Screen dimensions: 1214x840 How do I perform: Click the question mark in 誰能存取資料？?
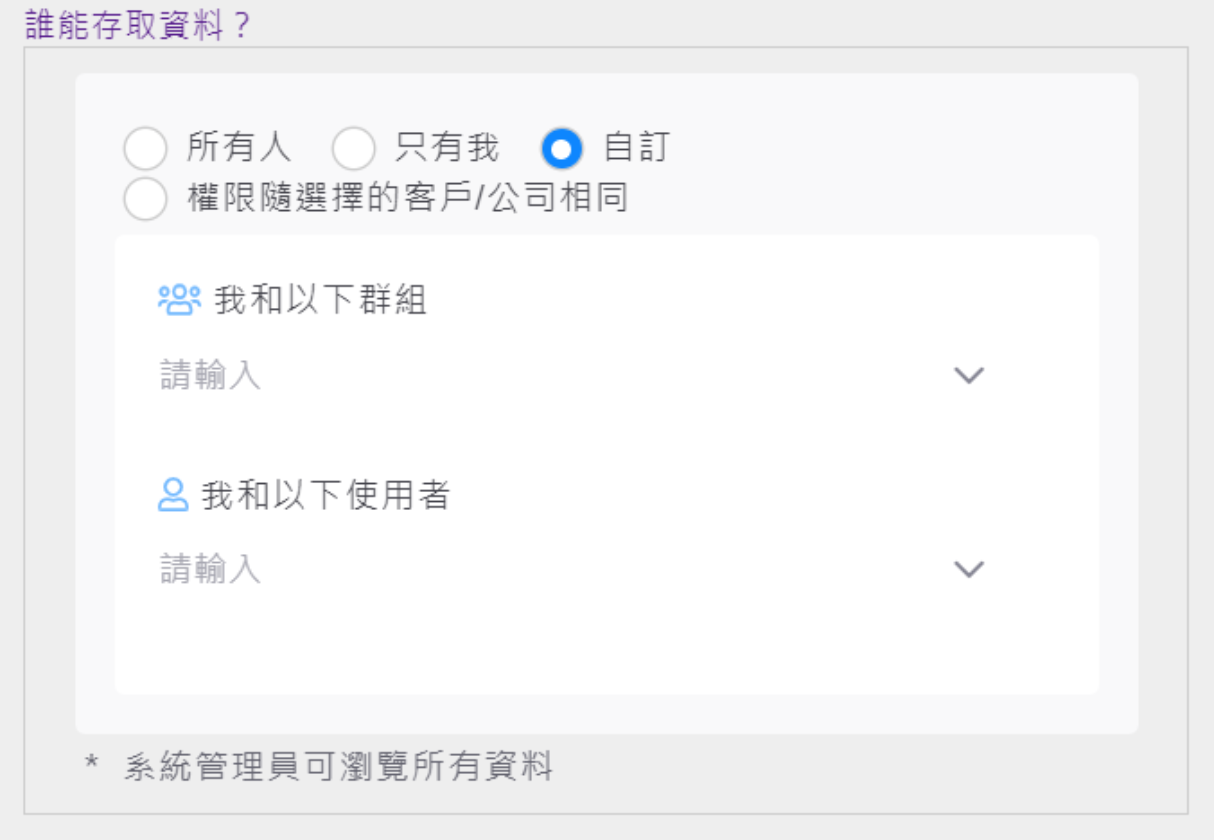point(239,25)
